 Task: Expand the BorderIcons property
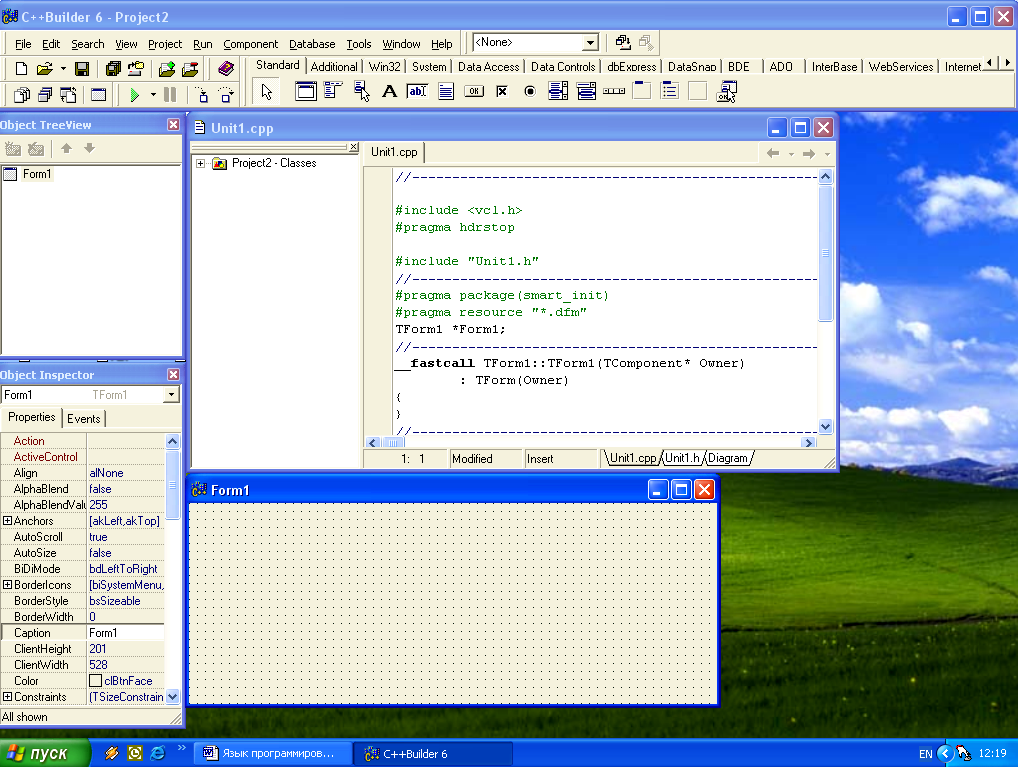pyautogui.click(x=7, y=585)
